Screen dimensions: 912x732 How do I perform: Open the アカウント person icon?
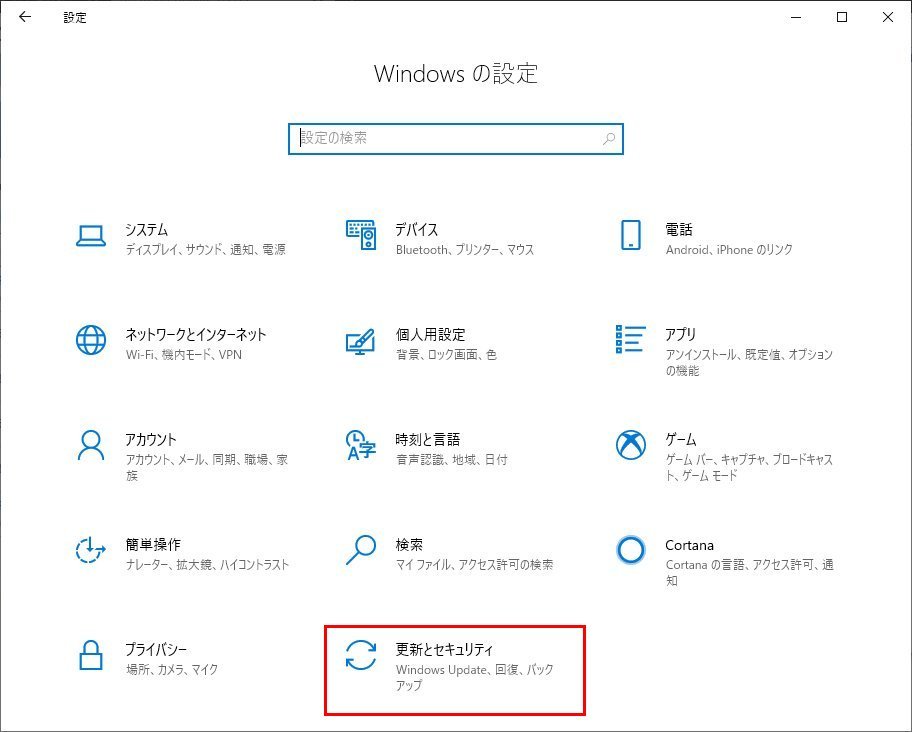coord(91,445)
